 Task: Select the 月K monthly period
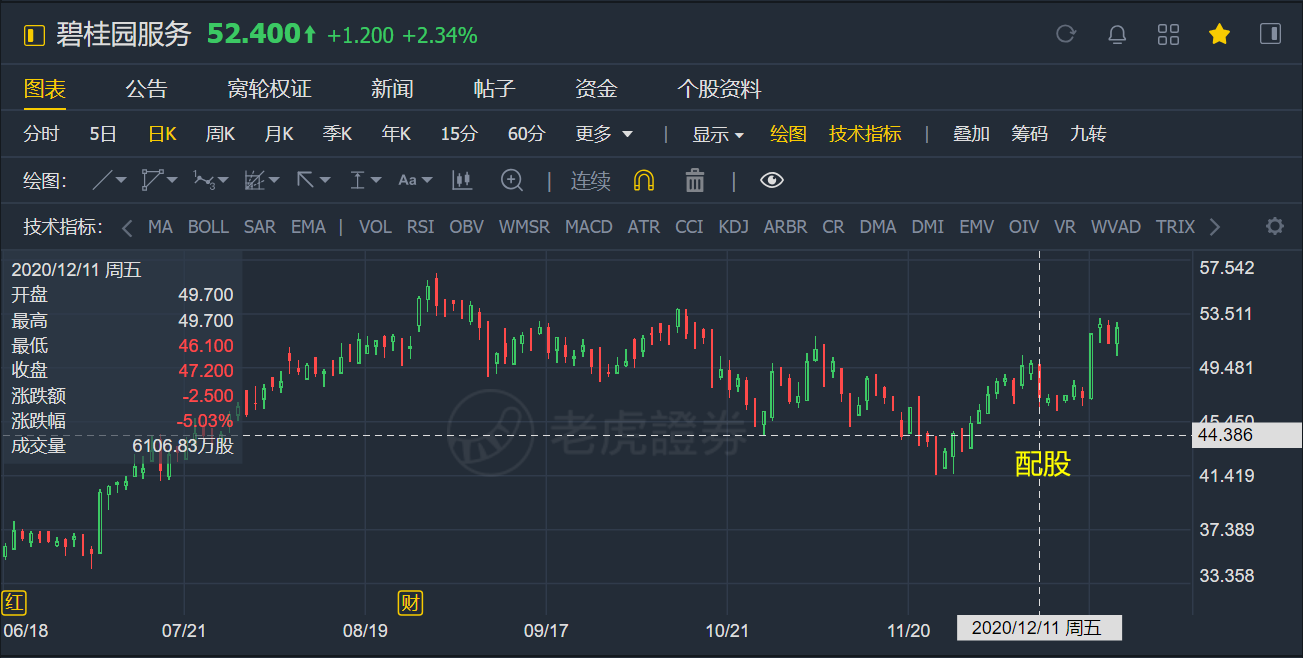click(x=279, y=134)
